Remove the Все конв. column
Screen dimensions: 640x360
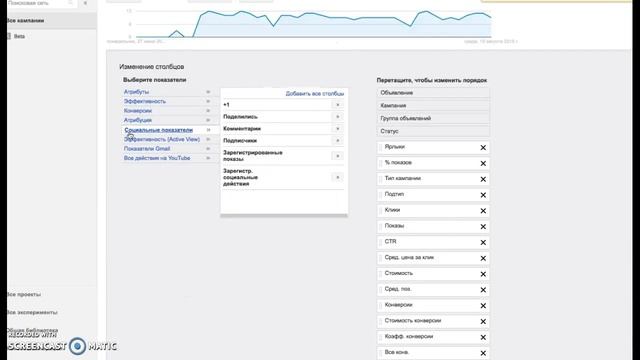pos(483,353)
